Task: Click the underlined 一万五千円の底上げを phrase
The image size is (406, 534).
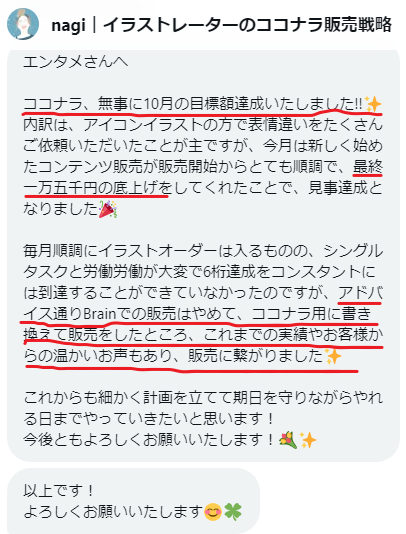Action: (96, 188)
